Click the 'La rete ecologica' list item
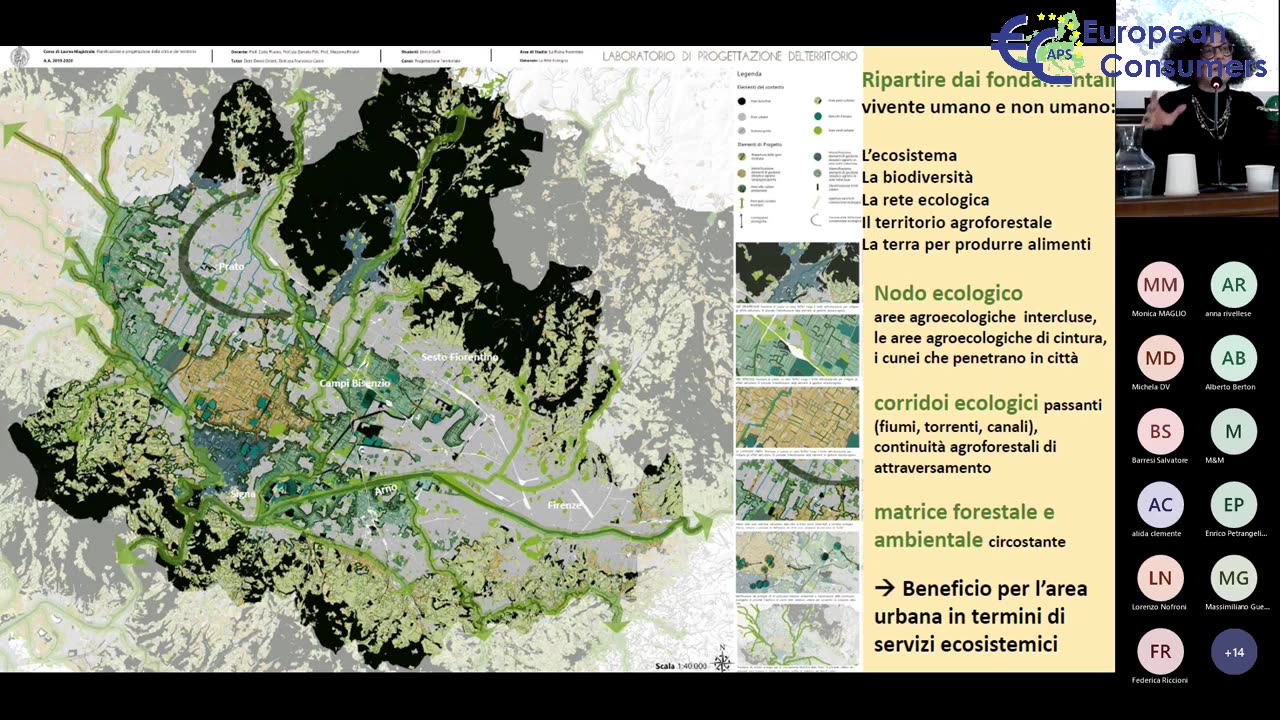 click(x=925, y=200)
